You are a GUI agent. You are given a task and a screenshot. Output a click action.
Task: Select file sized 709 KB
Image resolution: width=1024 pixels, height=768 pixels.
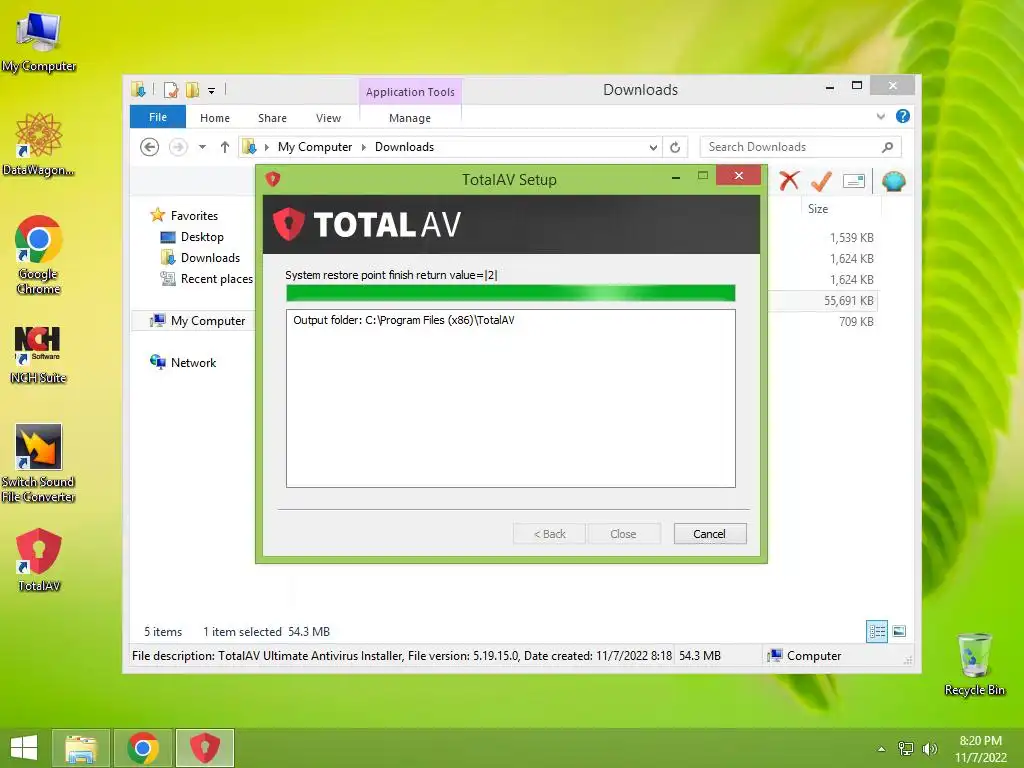coord(856,321)
